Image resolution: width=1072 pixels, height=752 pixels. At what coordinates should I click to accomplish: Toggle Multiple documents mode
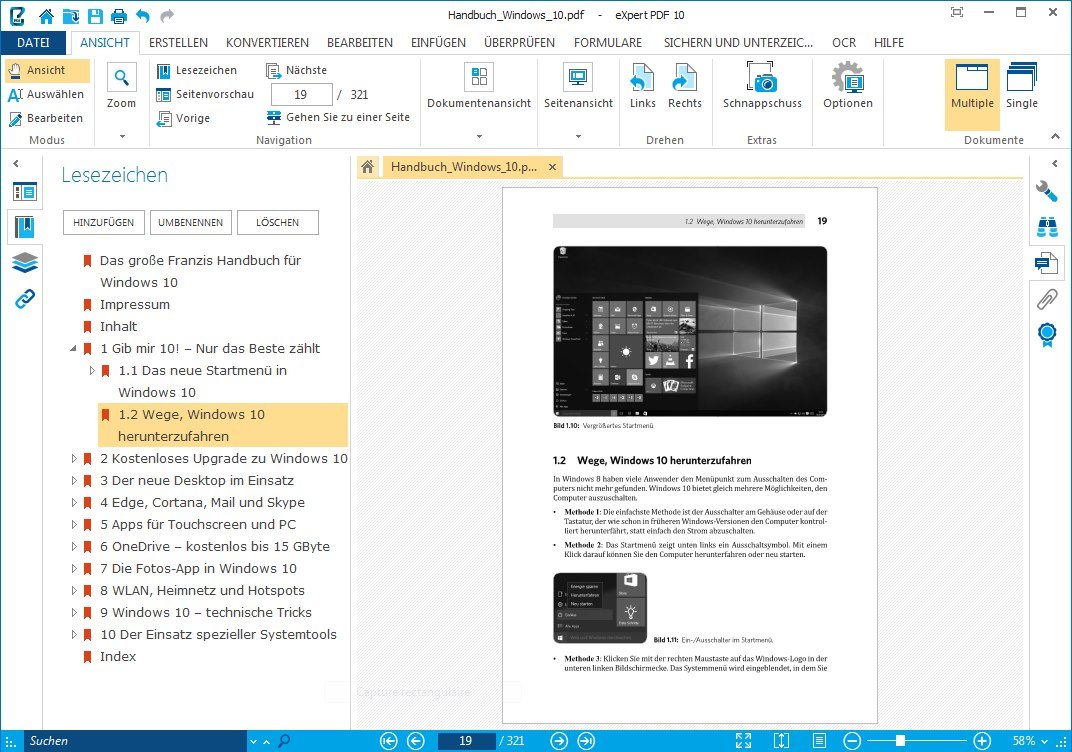tap(972, 94)
